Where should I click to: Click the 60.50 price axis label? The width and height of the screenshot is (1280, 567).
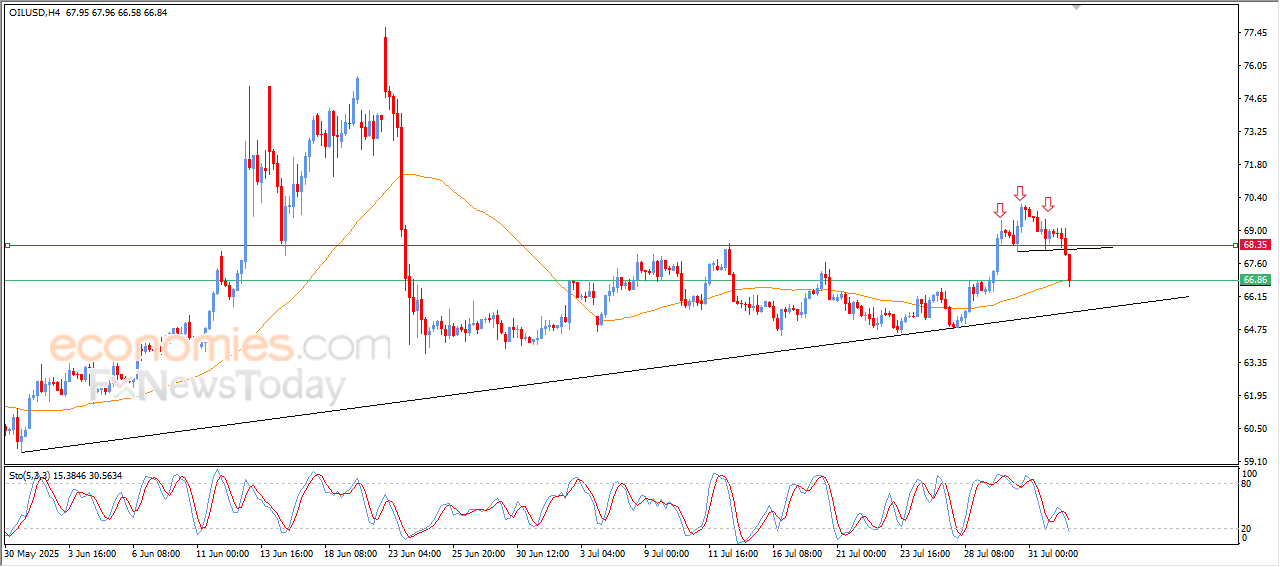tap(1256, 429)
